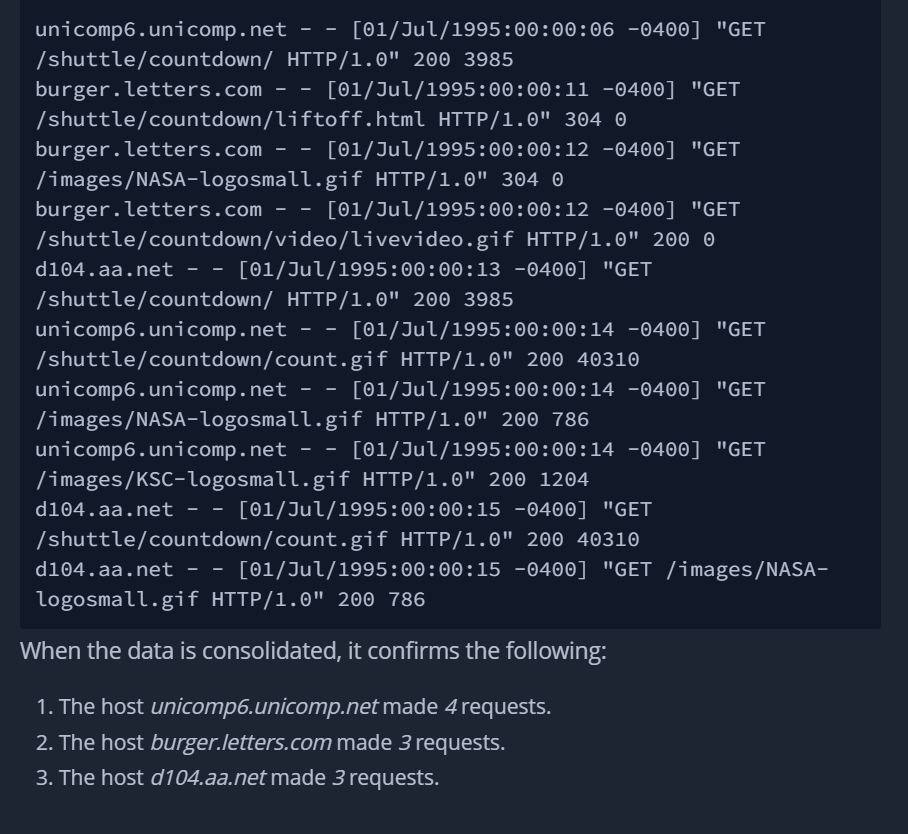Viewport: 908px width, 834px height.
Task: Click the NASA-logosmall.gif line with status 304
Action: pyautogui.click(x=299, y=180)
